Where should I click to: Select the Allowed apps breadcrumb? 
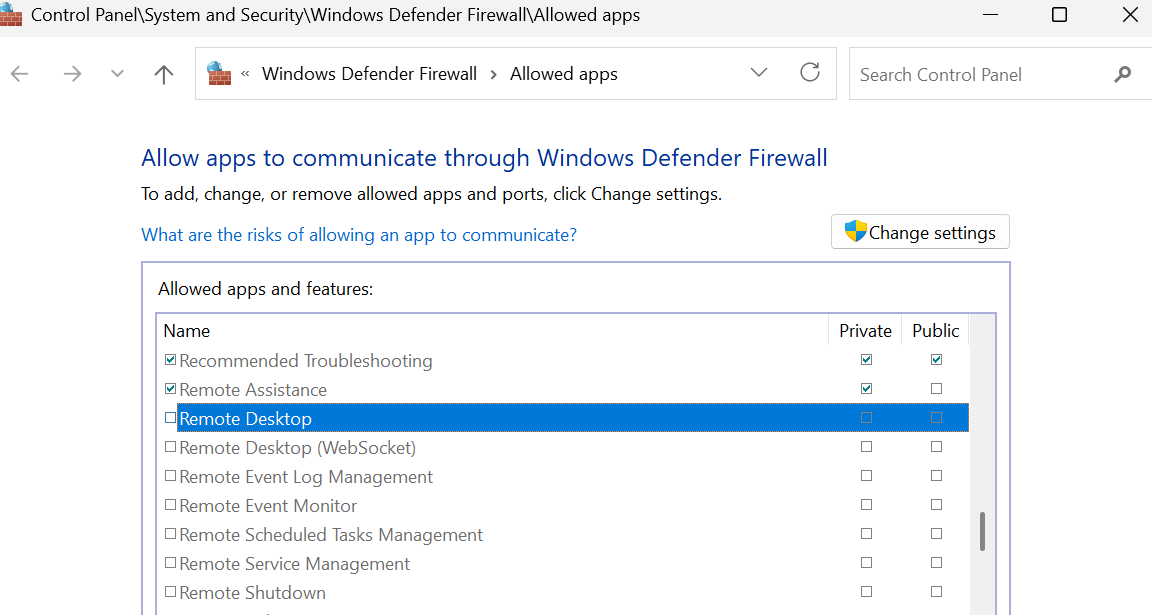pyautogui.click(x=564, y=73)
